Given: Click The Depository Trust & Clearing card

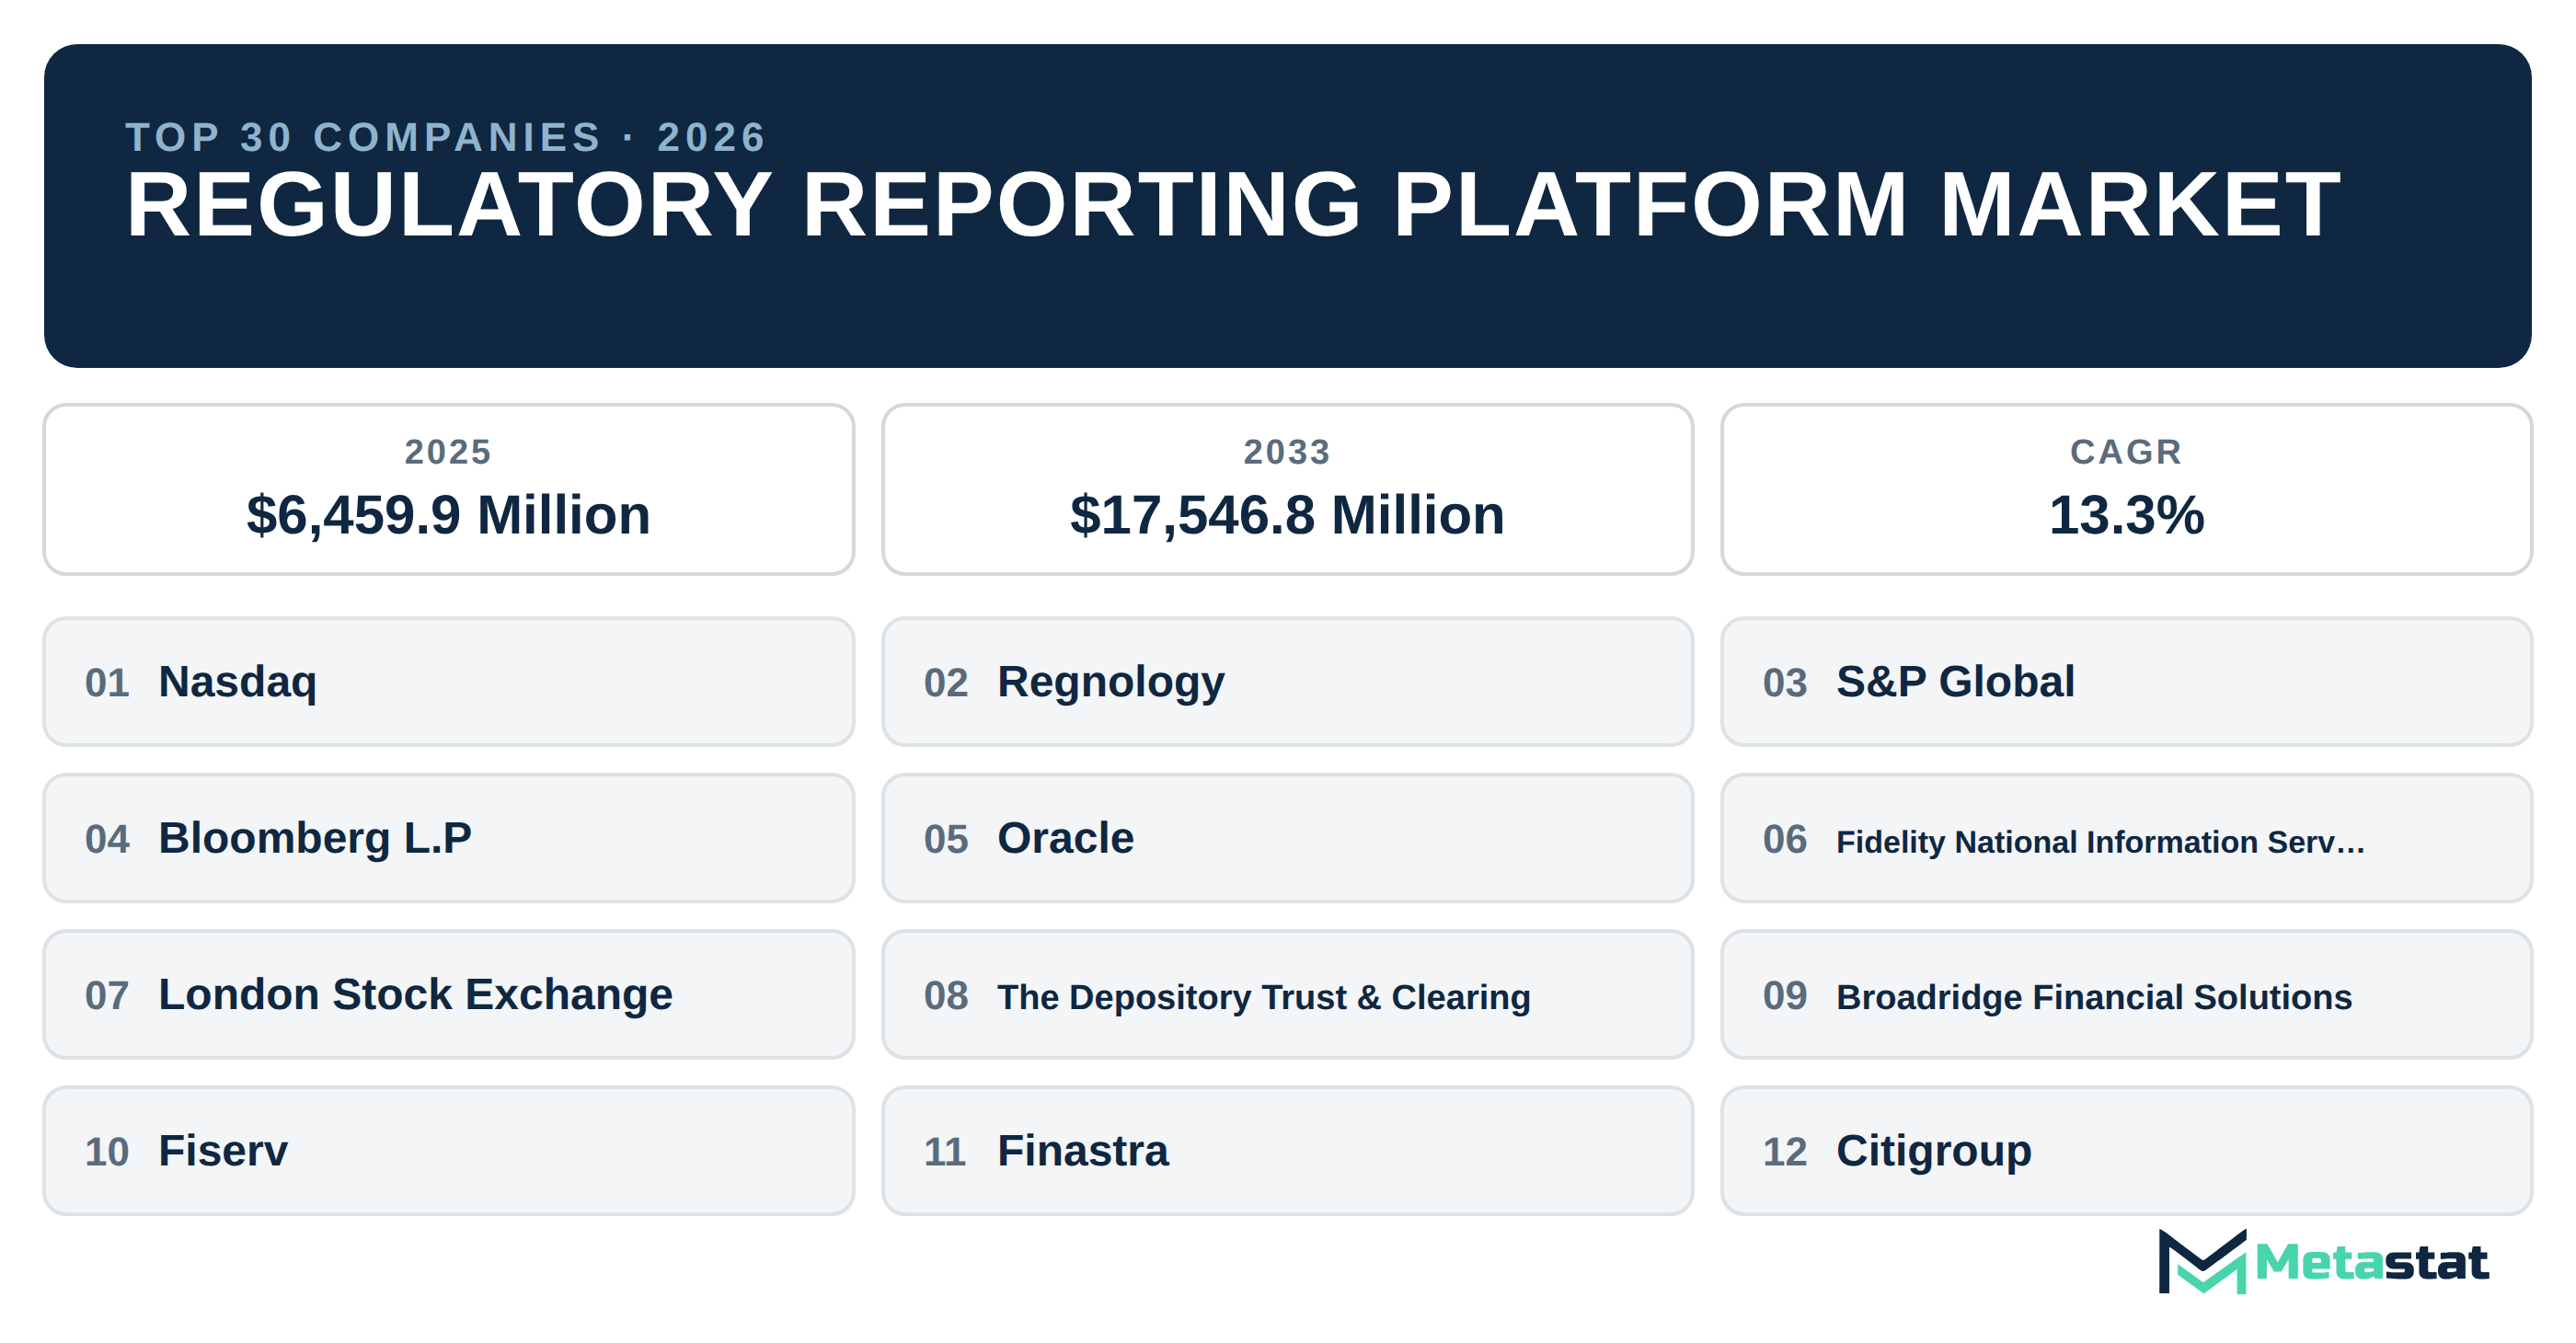Looking at the screenshot, I should point(1287,994).
